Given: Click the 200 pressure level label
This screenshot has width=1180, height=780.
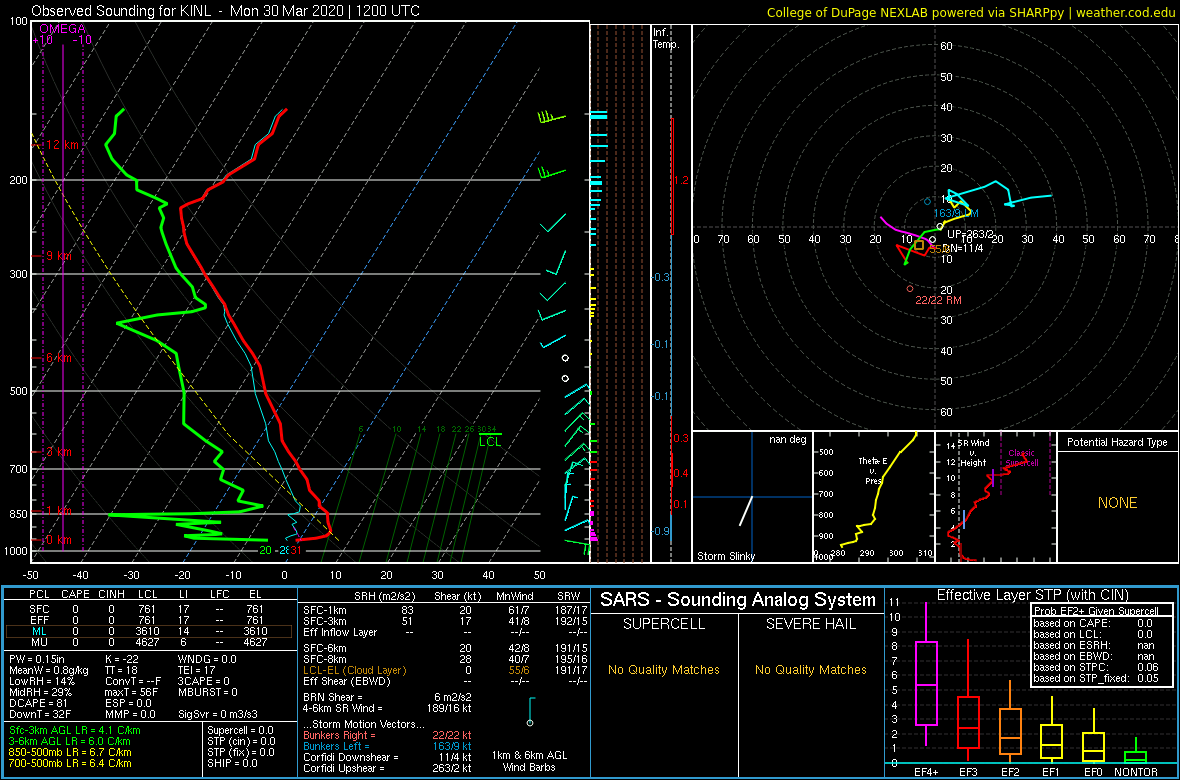Looking at the screenshot, I should pos(16,181).
